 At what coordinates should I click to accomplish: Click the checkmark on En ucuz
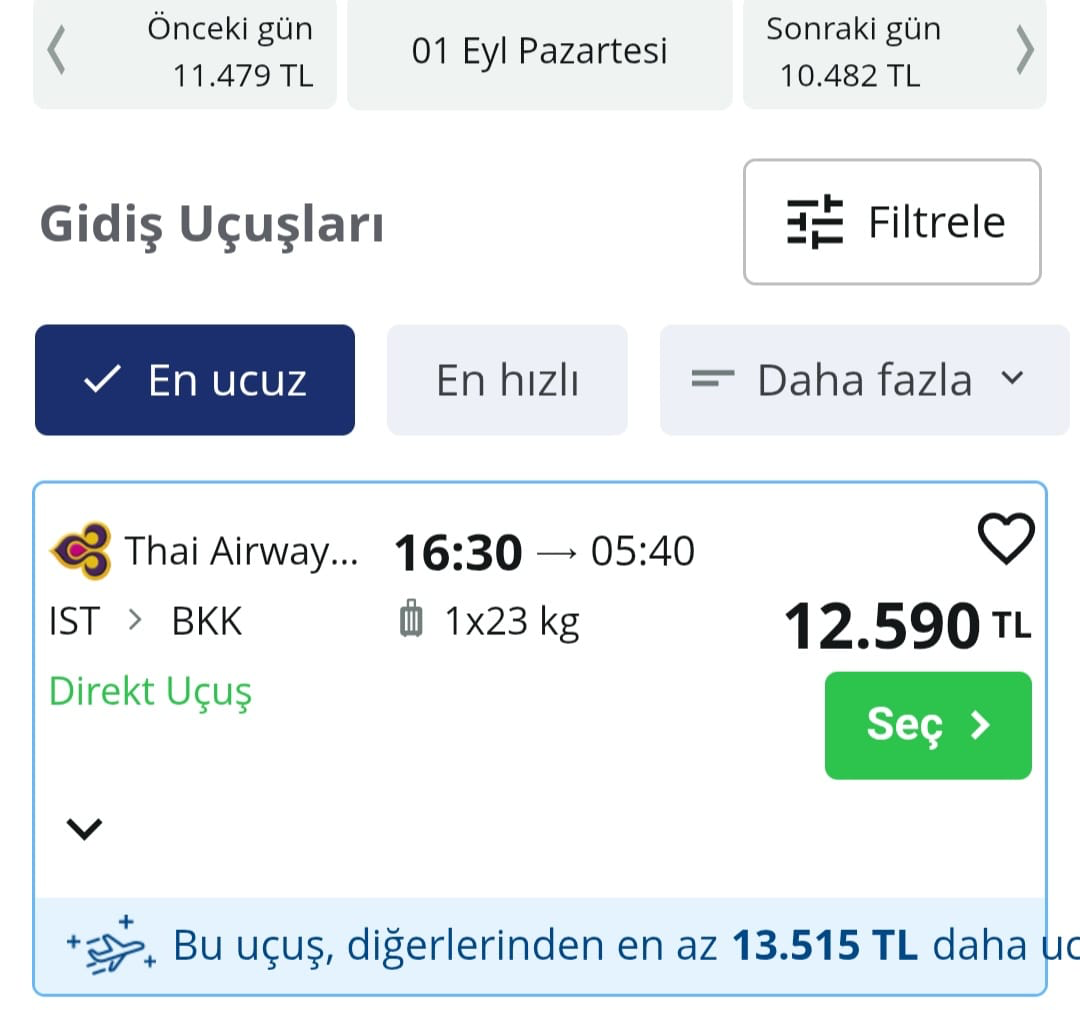tap(103, 380)
